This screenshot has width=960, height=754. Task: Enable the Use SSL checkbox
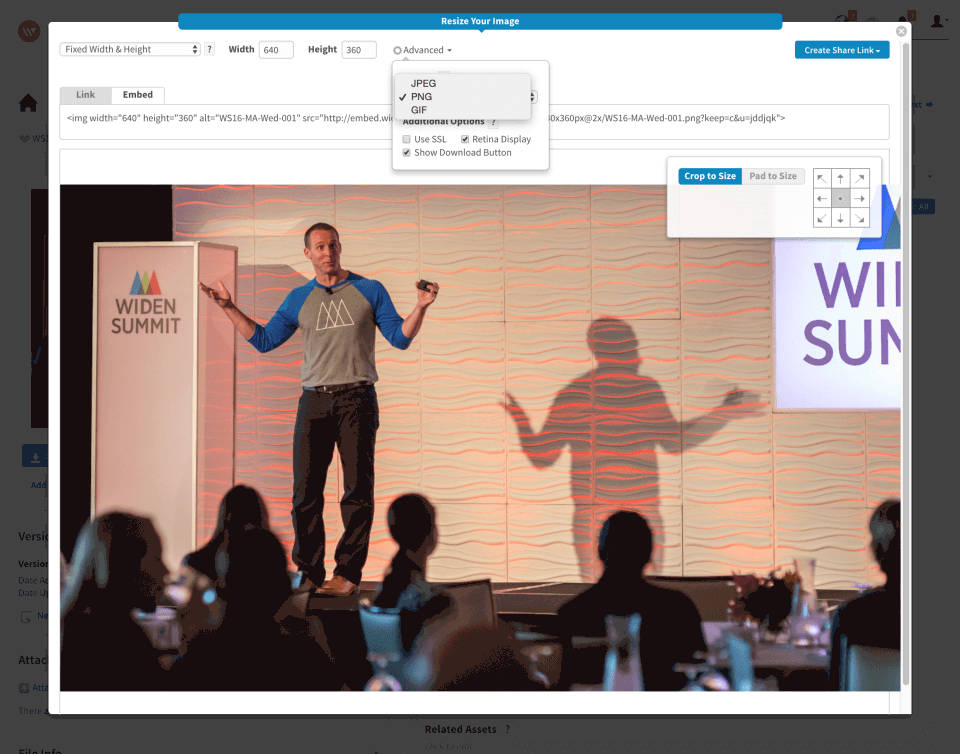point(406,139)
